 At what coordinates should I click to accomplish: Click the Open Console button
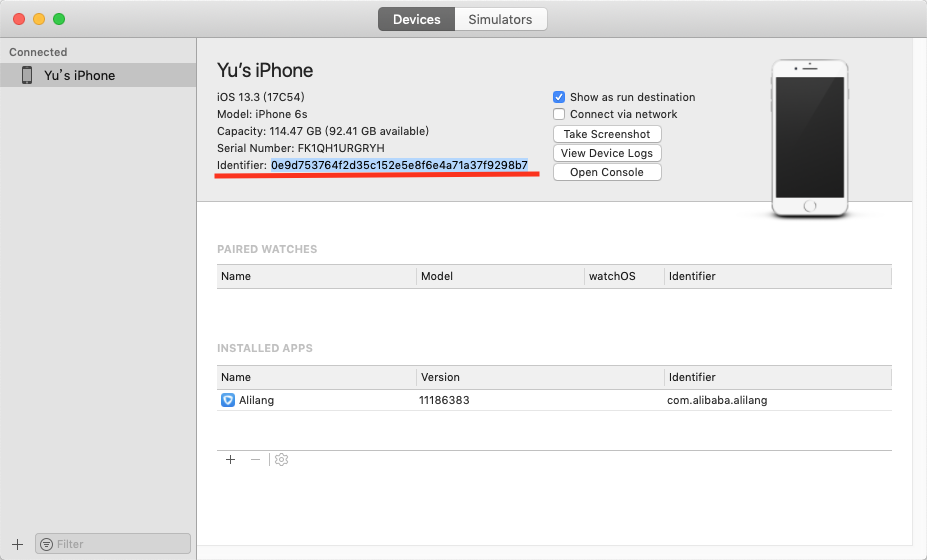(x=607, y=172)
